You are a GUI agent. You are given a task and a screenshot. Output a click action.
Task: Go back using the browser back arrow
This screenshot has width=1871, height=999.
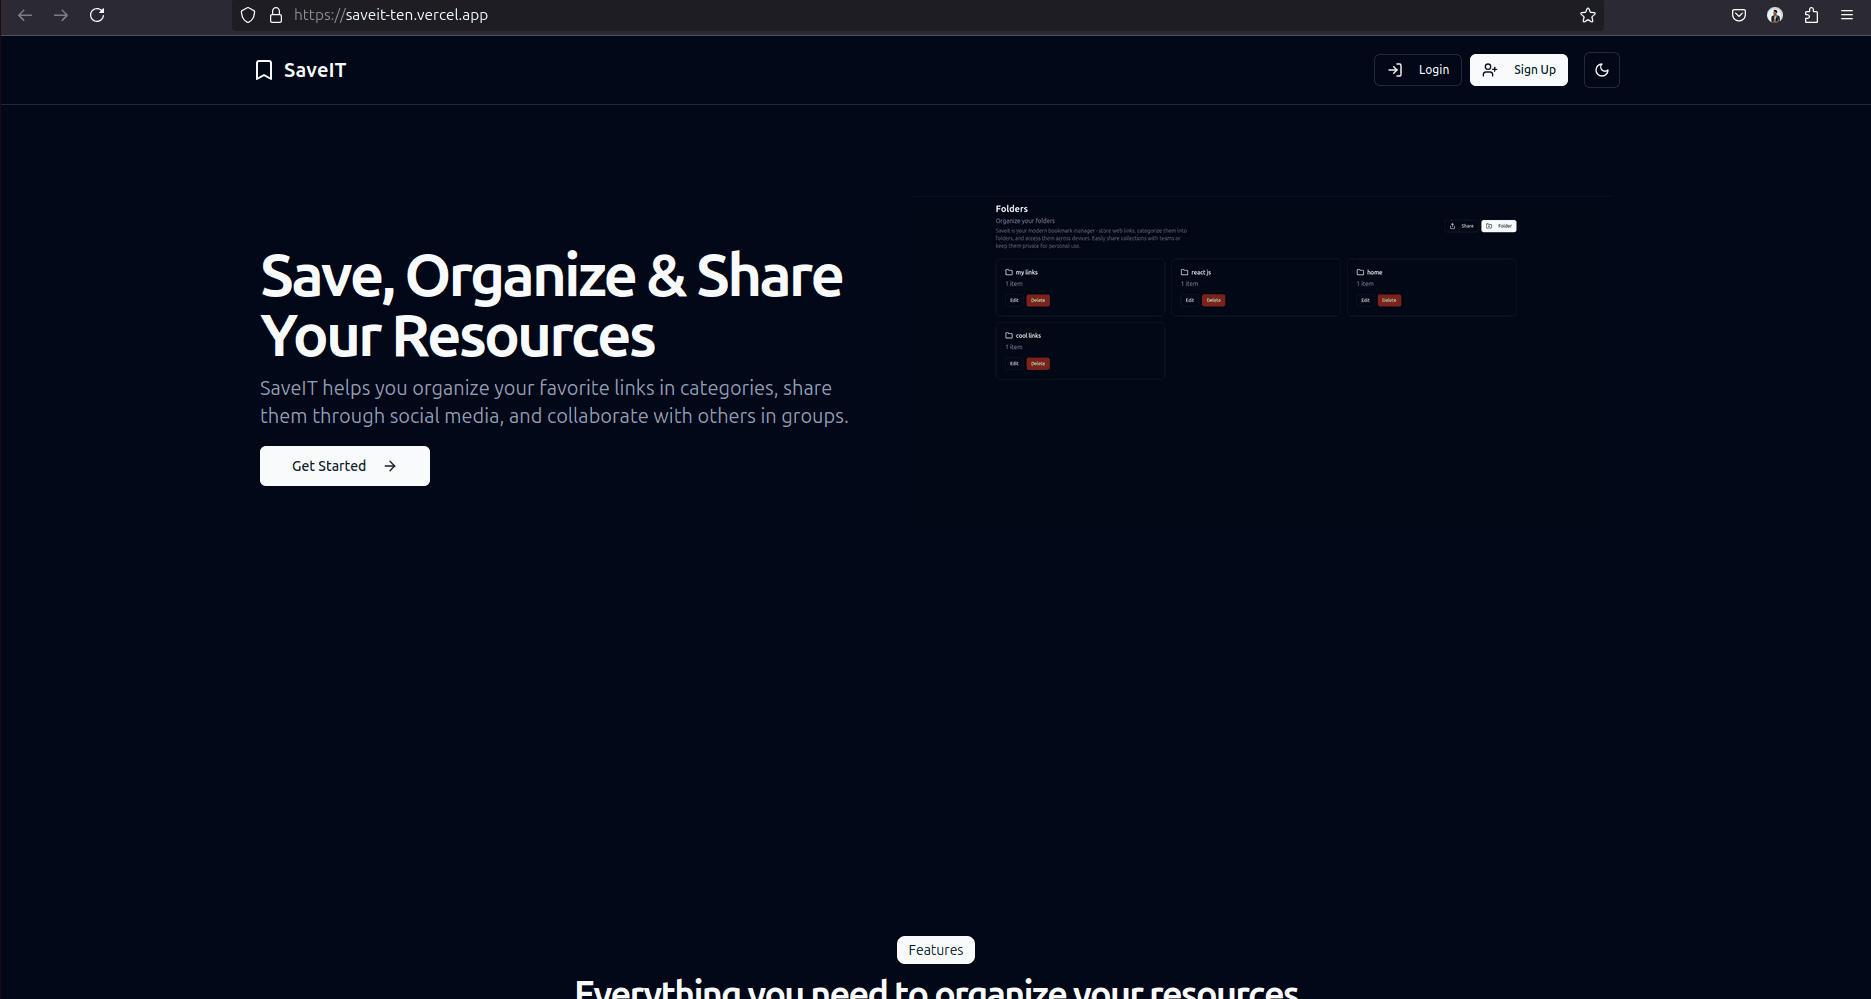click(x=25, y=15)
